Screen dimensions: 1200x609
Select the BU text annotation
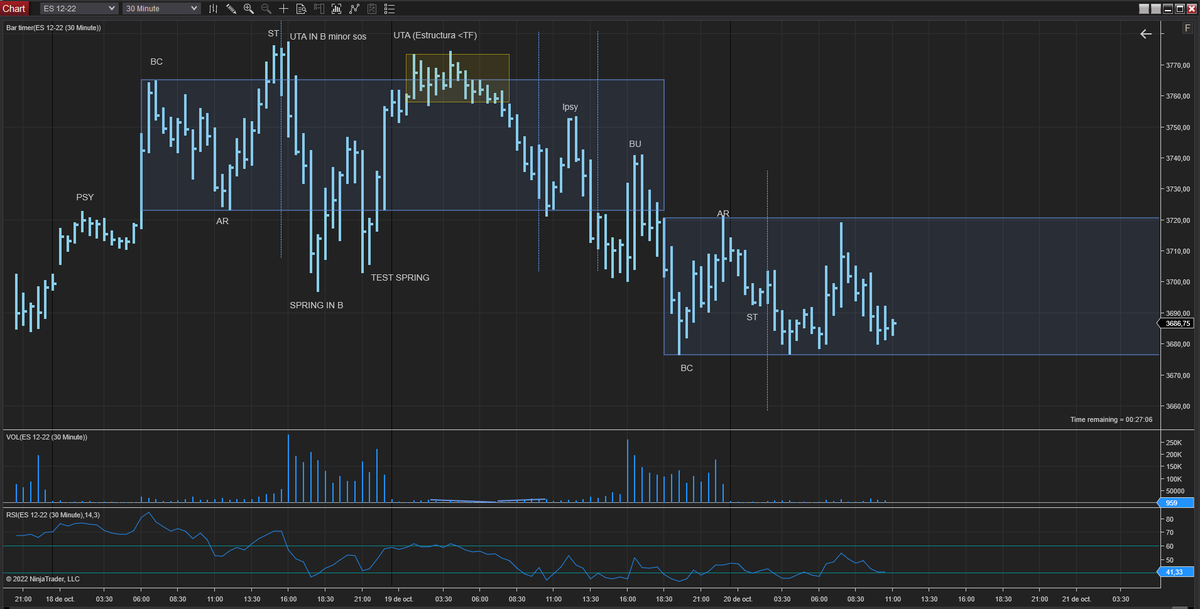[635, 144]
